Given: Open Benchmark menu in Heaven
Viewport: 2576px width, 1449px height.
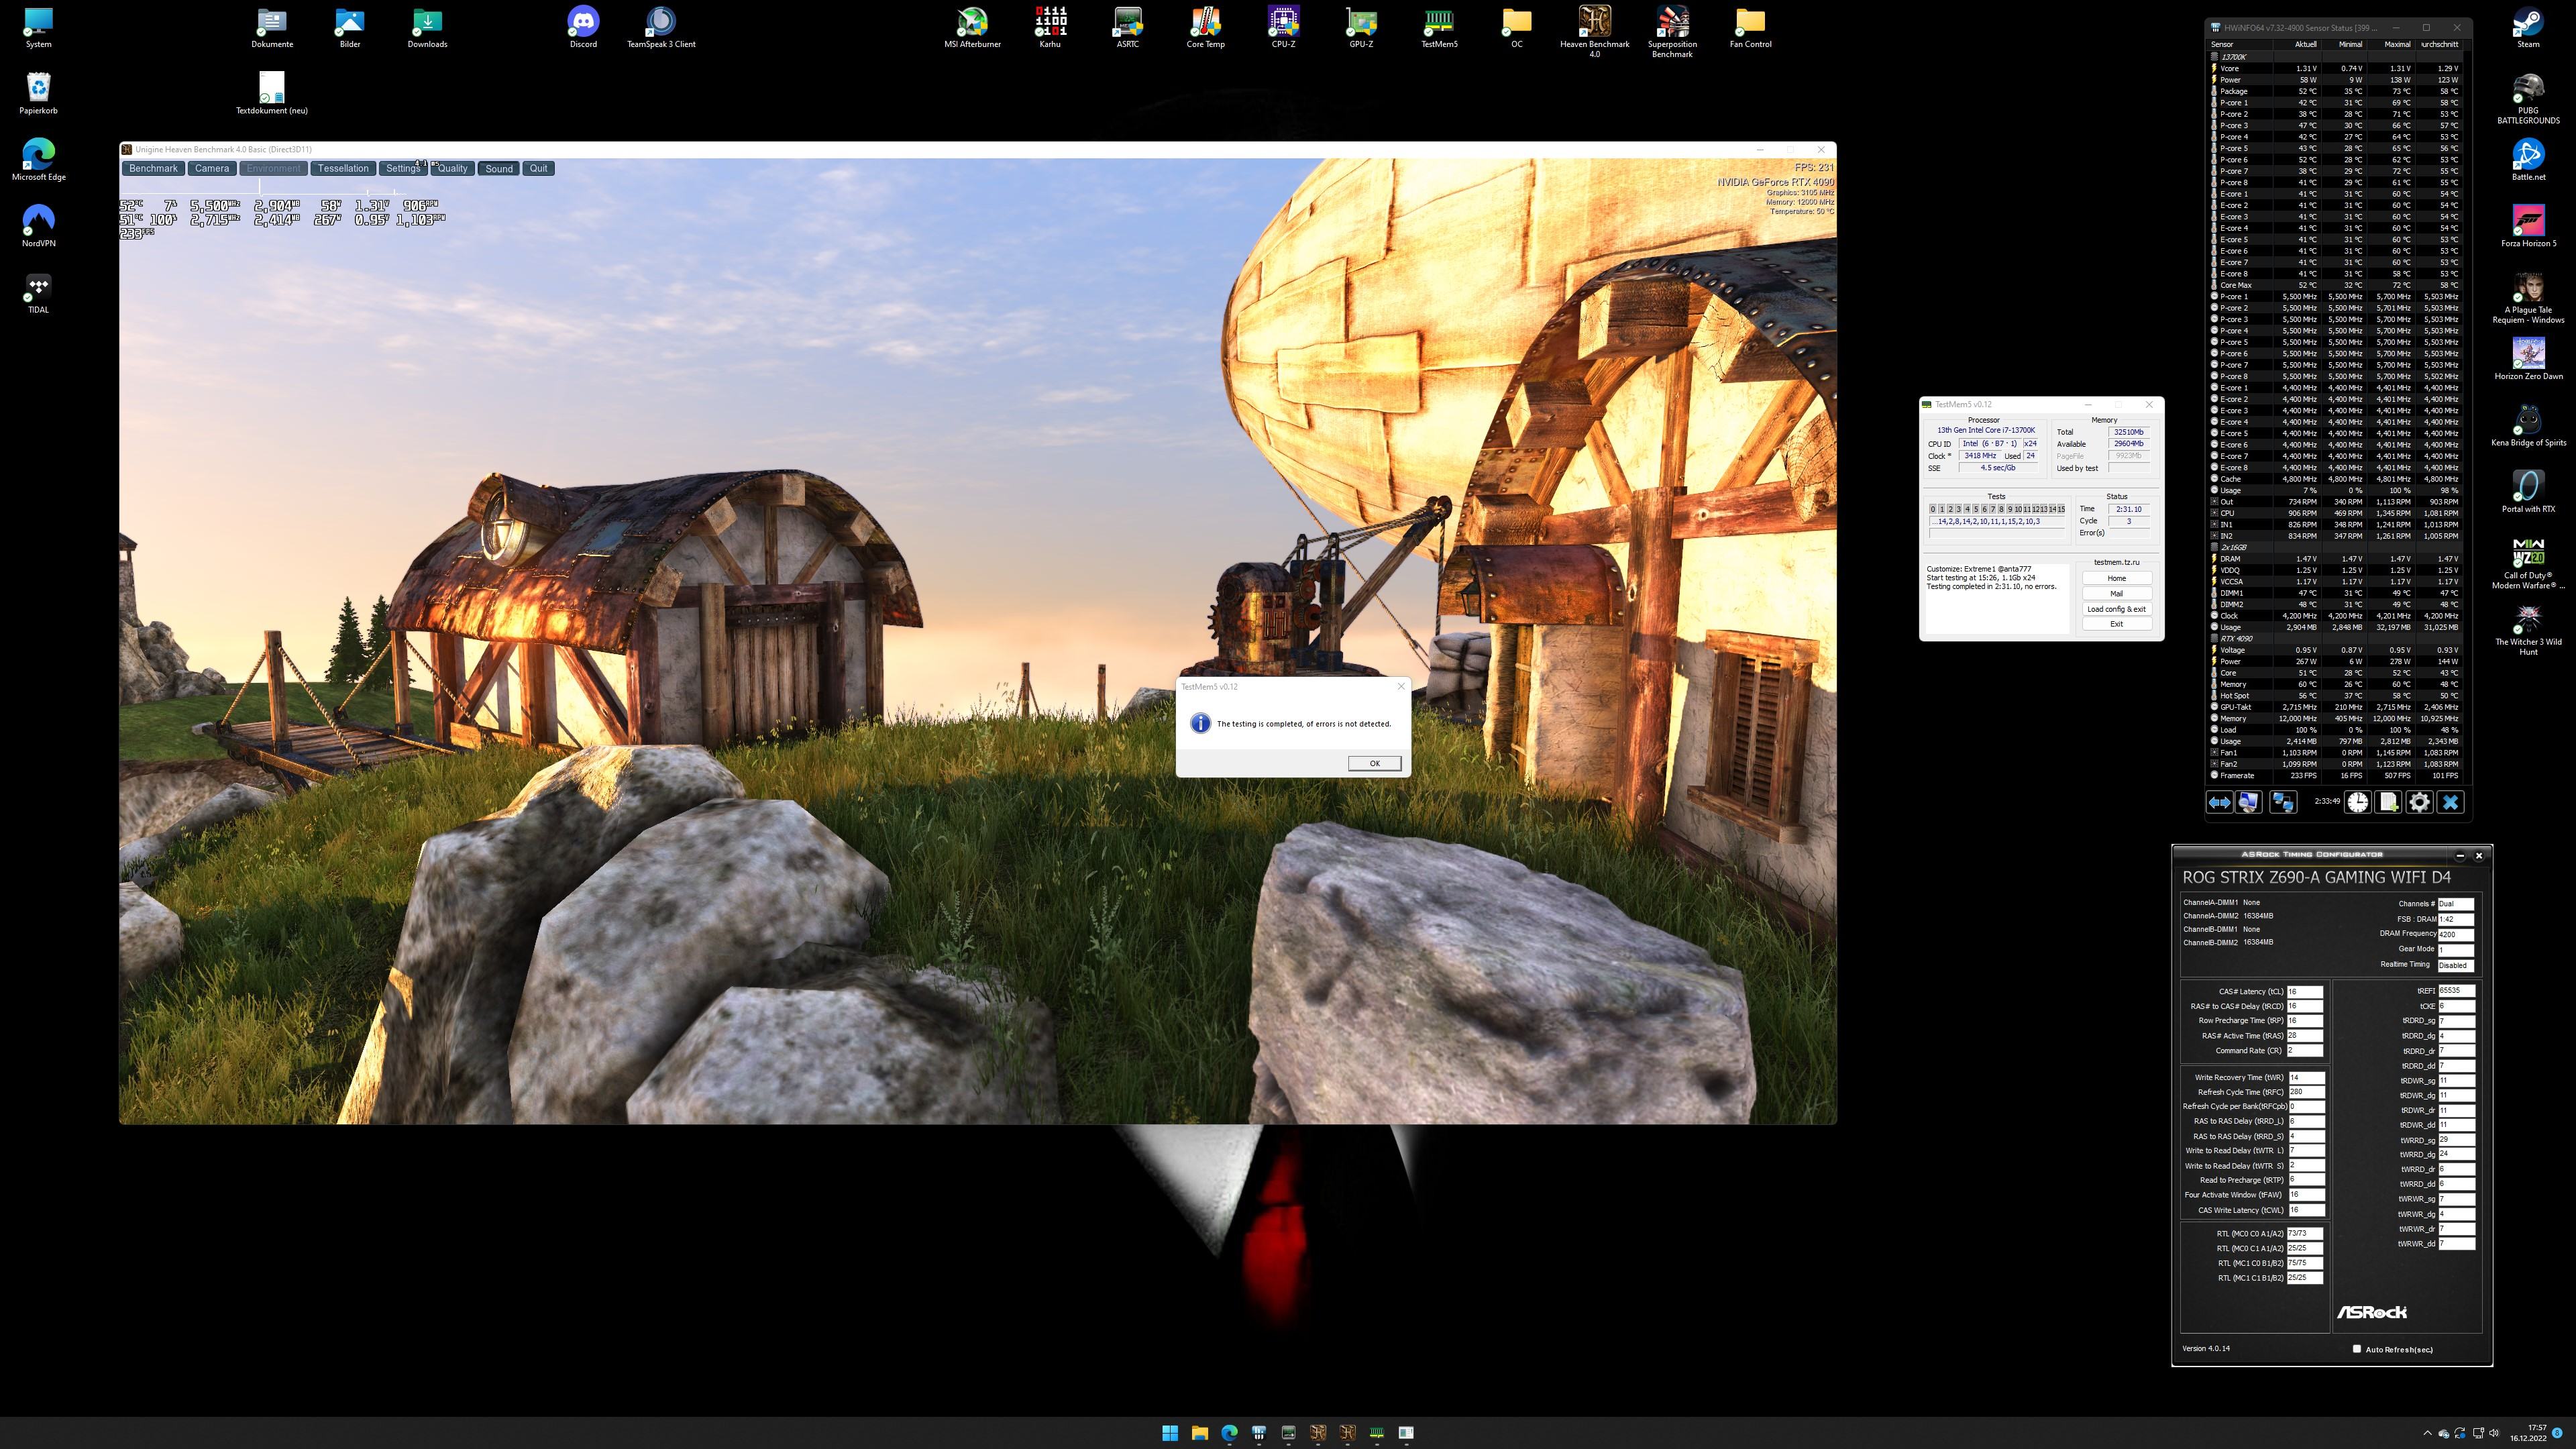Looking at the screenshot, I should click(153, 168).
